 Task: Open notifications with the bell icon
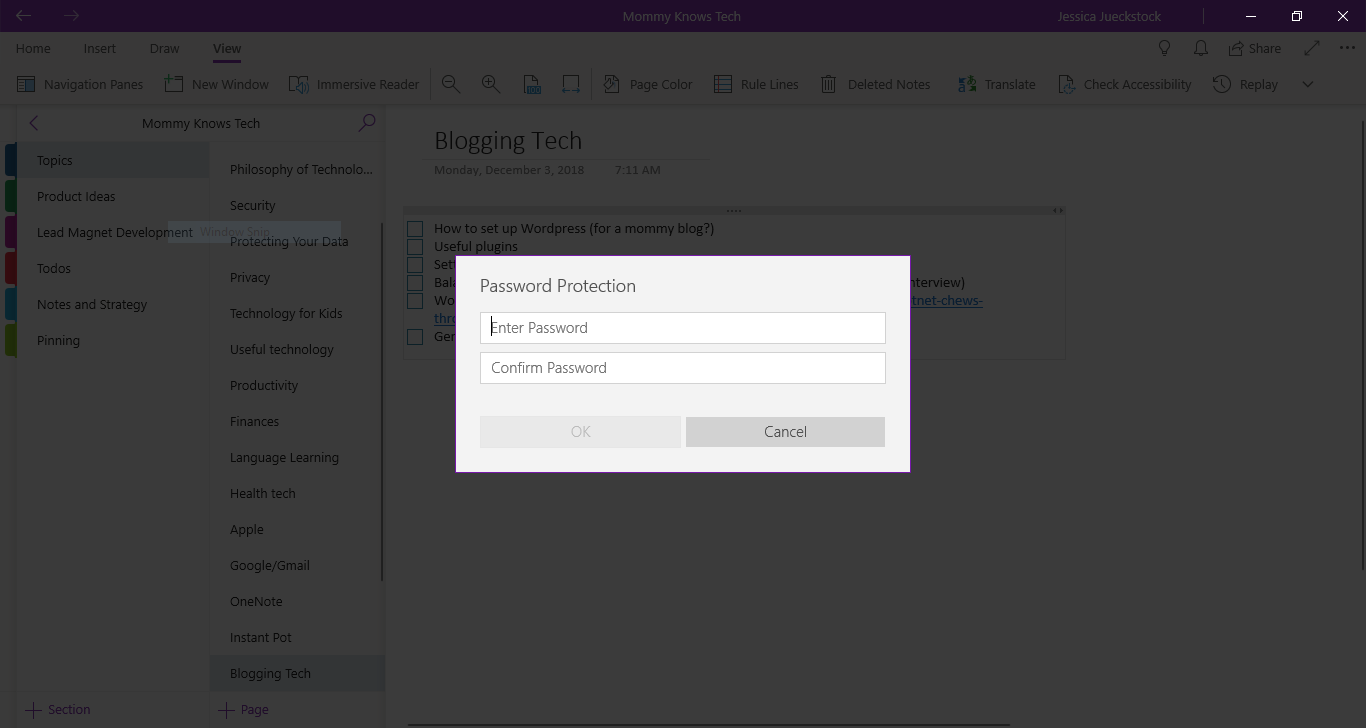[x=1201, y=47]
